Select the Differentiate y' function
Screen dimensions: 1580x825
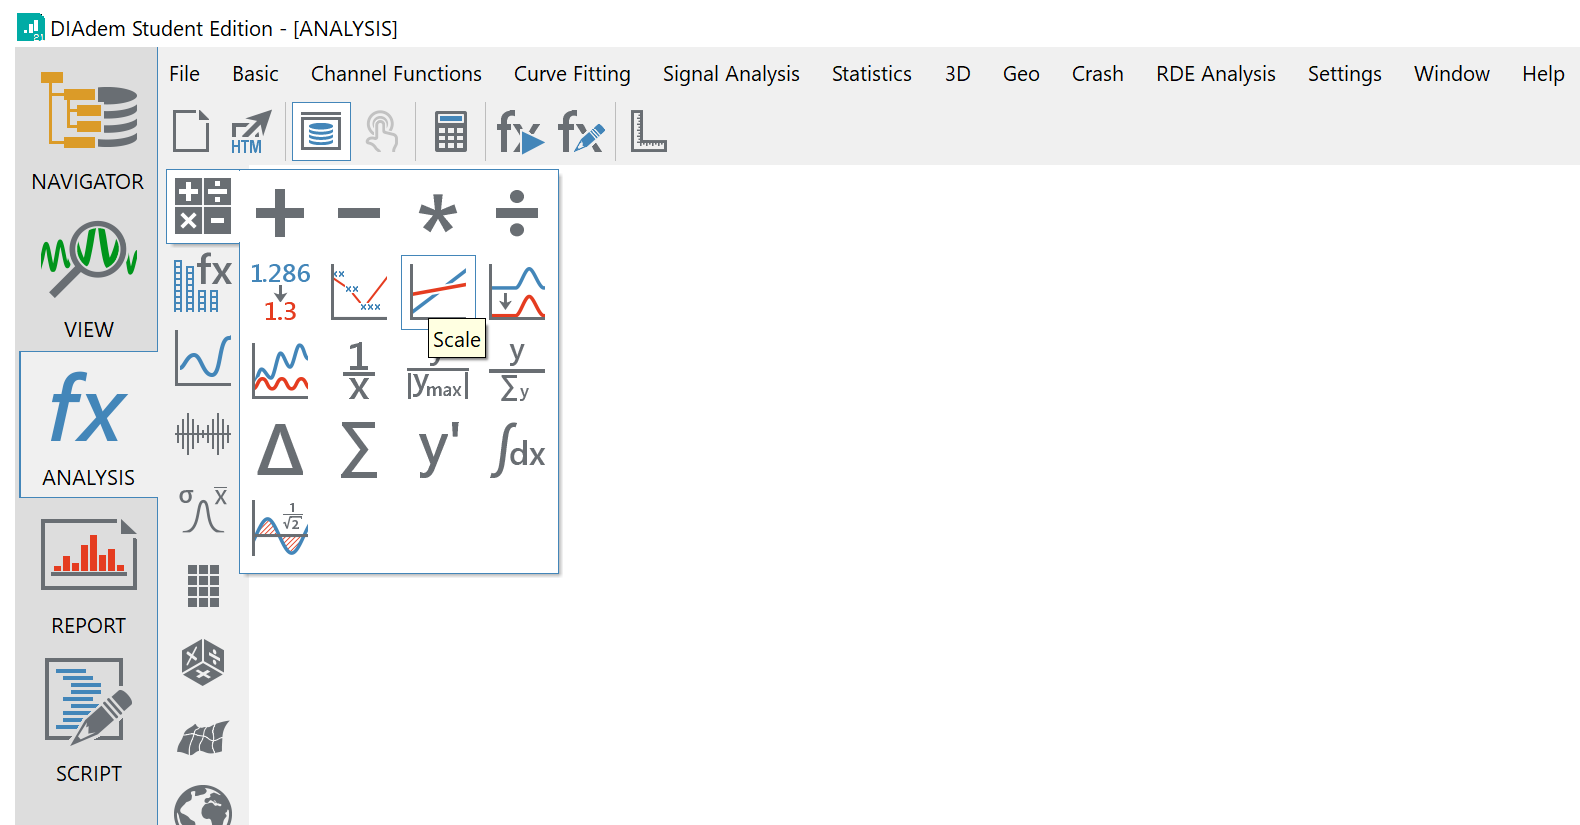(438, 450)
